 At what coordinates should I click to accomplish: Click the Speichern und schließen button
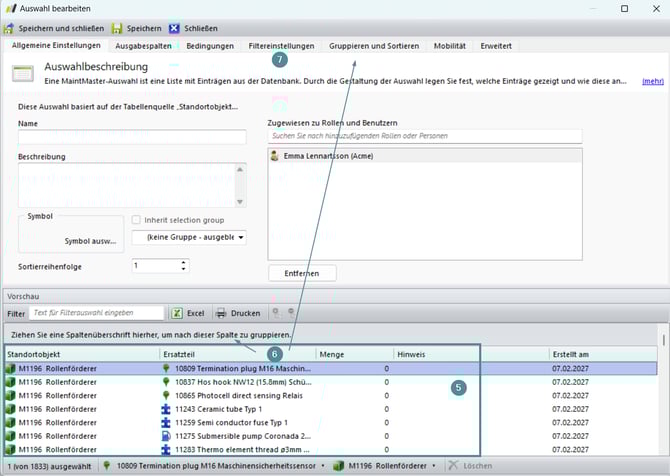(x=54, y=29)
